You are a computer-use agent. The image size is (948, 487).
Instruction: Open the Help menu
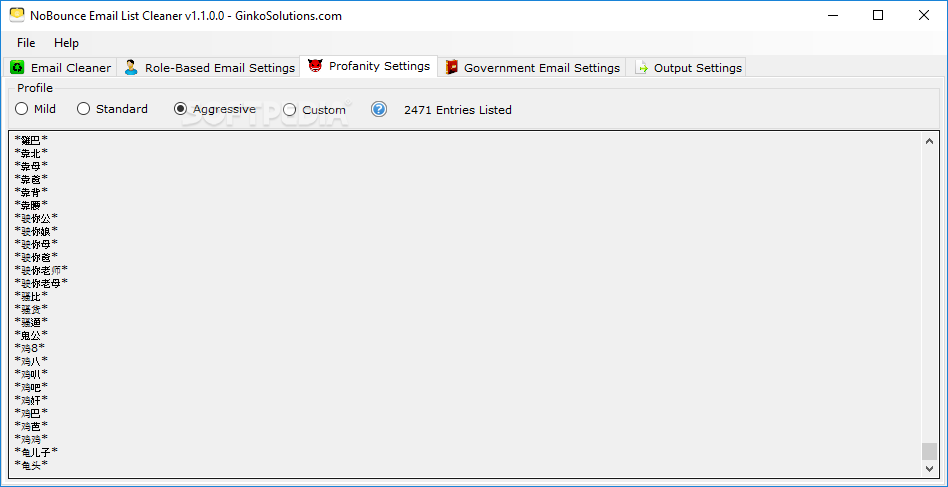(67, 43)
